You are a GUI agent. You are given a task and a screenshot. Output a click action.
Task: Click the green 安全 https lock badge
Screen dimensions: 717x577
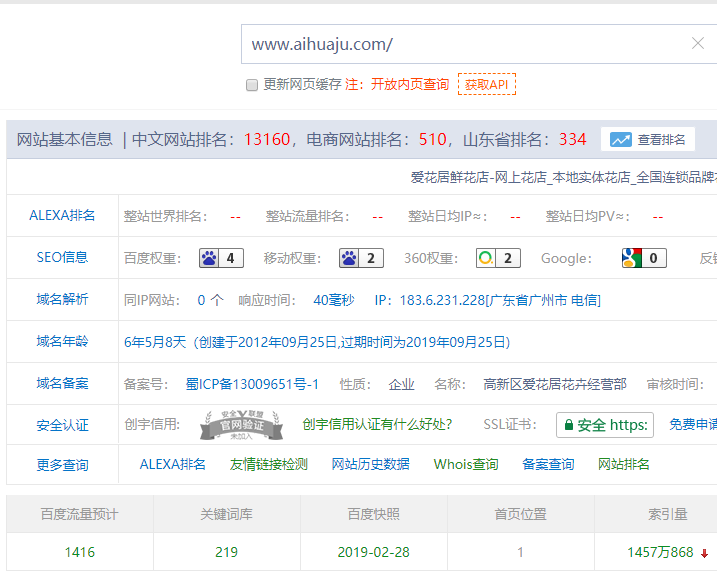pos(604,425)
